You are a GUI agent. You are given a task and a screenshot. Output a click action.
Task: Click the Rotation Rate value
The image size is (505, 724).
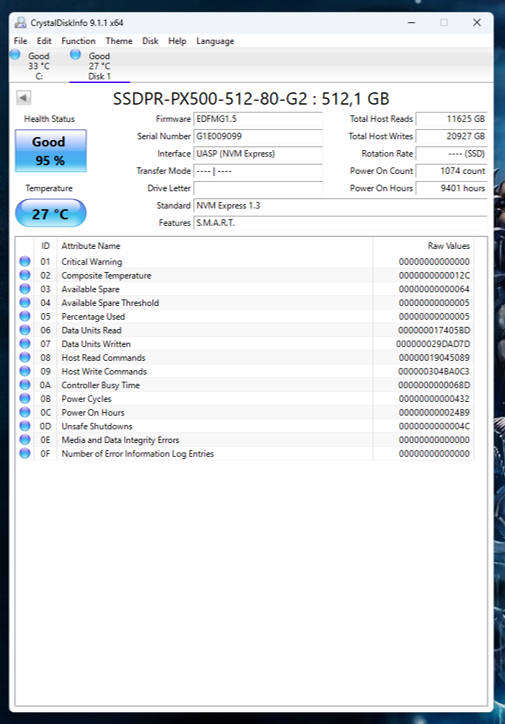(451, 153)
